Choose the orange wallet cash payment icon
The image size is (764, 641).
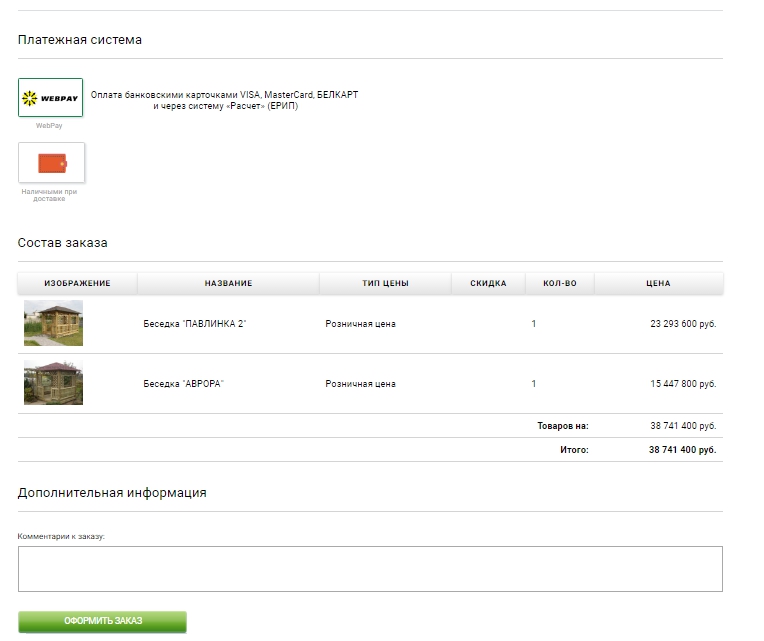coord(51,163)
